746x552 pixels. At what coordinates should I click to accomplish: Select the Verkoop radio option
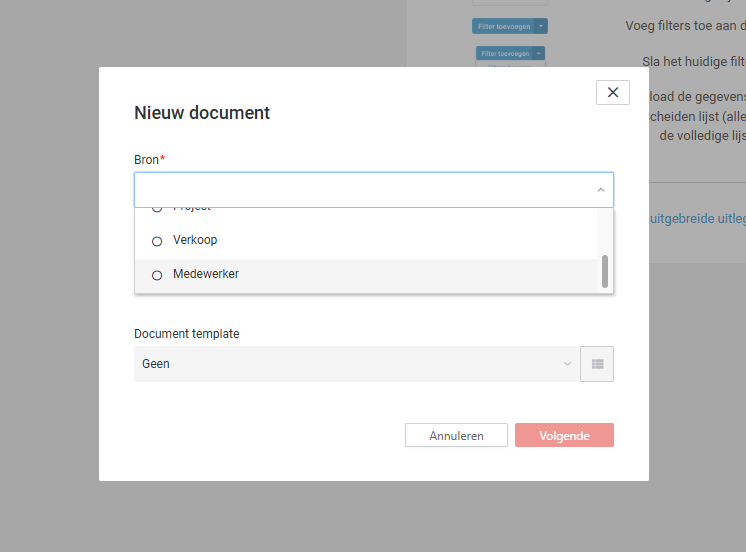(157, 241)
